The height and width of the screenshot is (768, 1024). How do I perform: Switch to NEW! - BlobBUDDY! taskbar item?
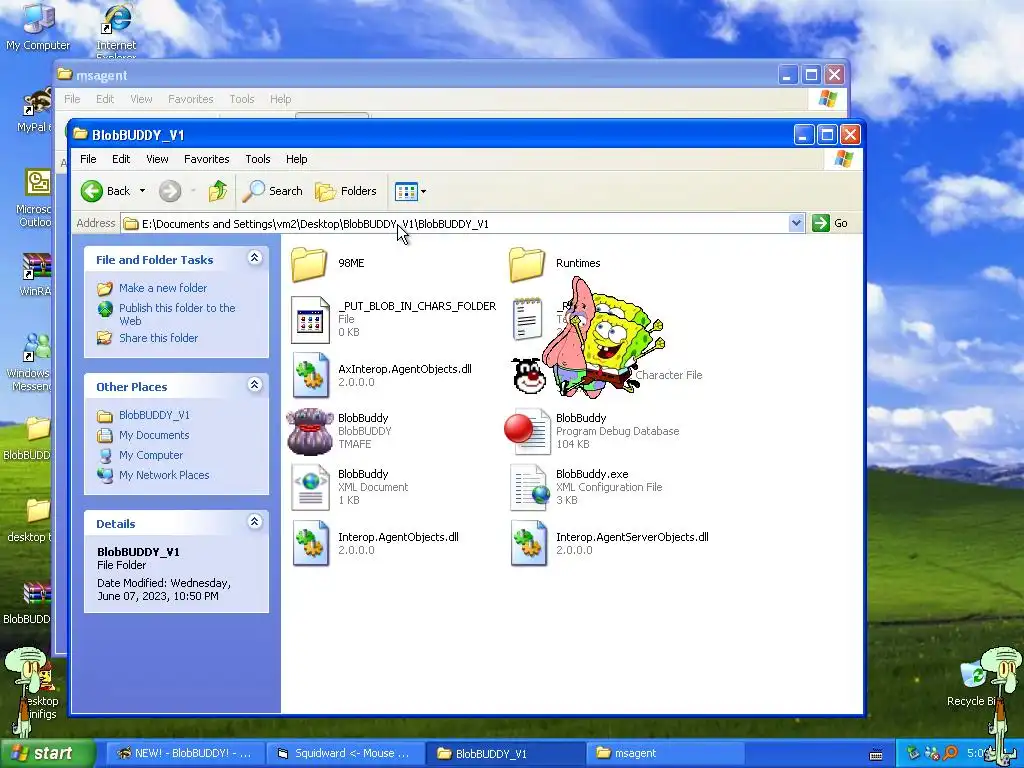point(185,754)
